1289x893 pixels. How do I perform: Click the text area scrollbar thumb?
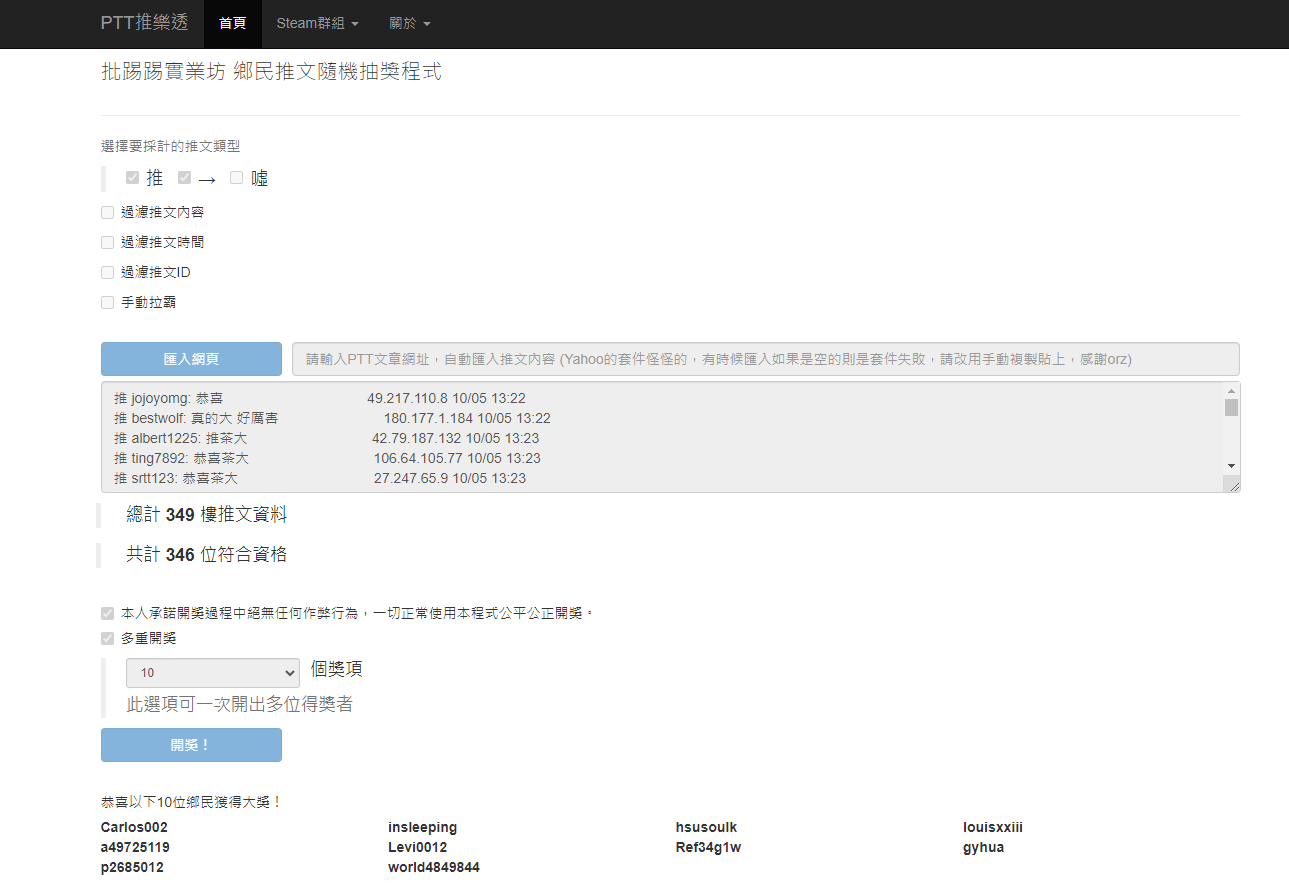tap(1231, 407)
